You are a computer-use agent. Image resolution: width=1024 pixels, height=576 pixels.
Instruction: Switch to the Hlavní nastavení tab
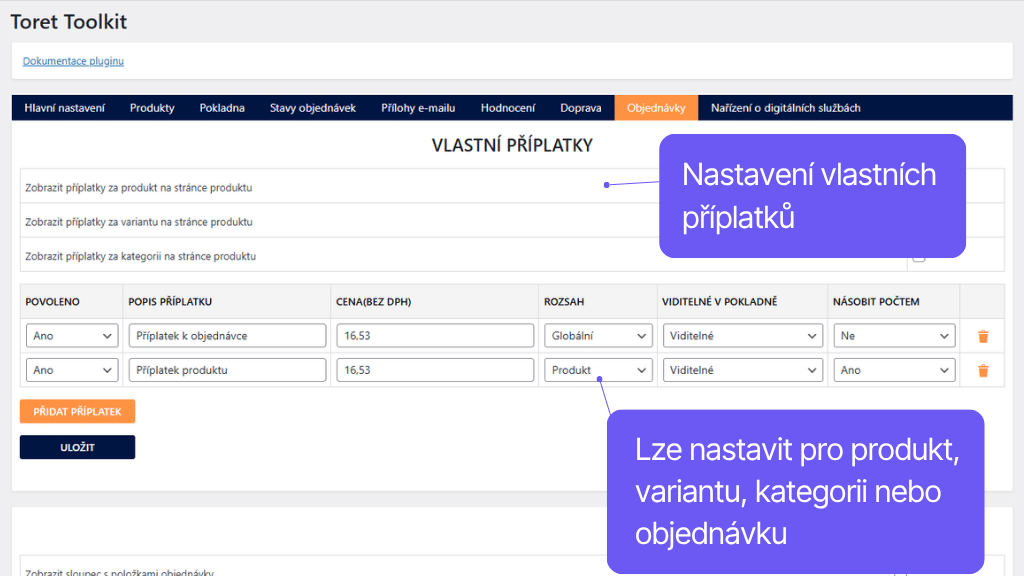click(63, 107)
